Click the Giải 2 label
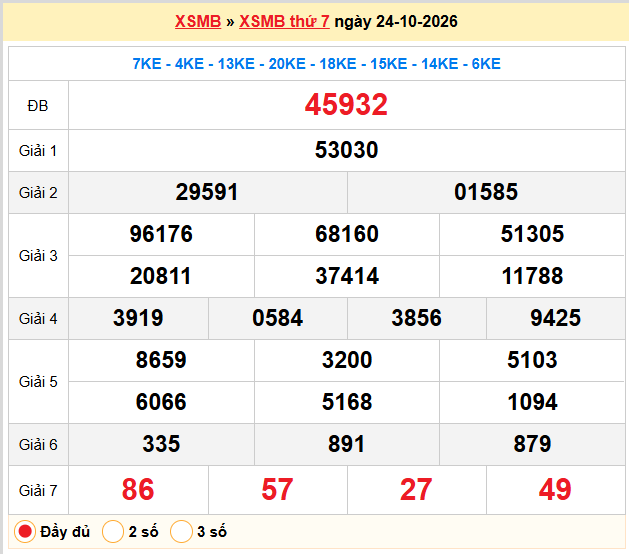The width and height of the screenshot is (629, 554). 38,193
